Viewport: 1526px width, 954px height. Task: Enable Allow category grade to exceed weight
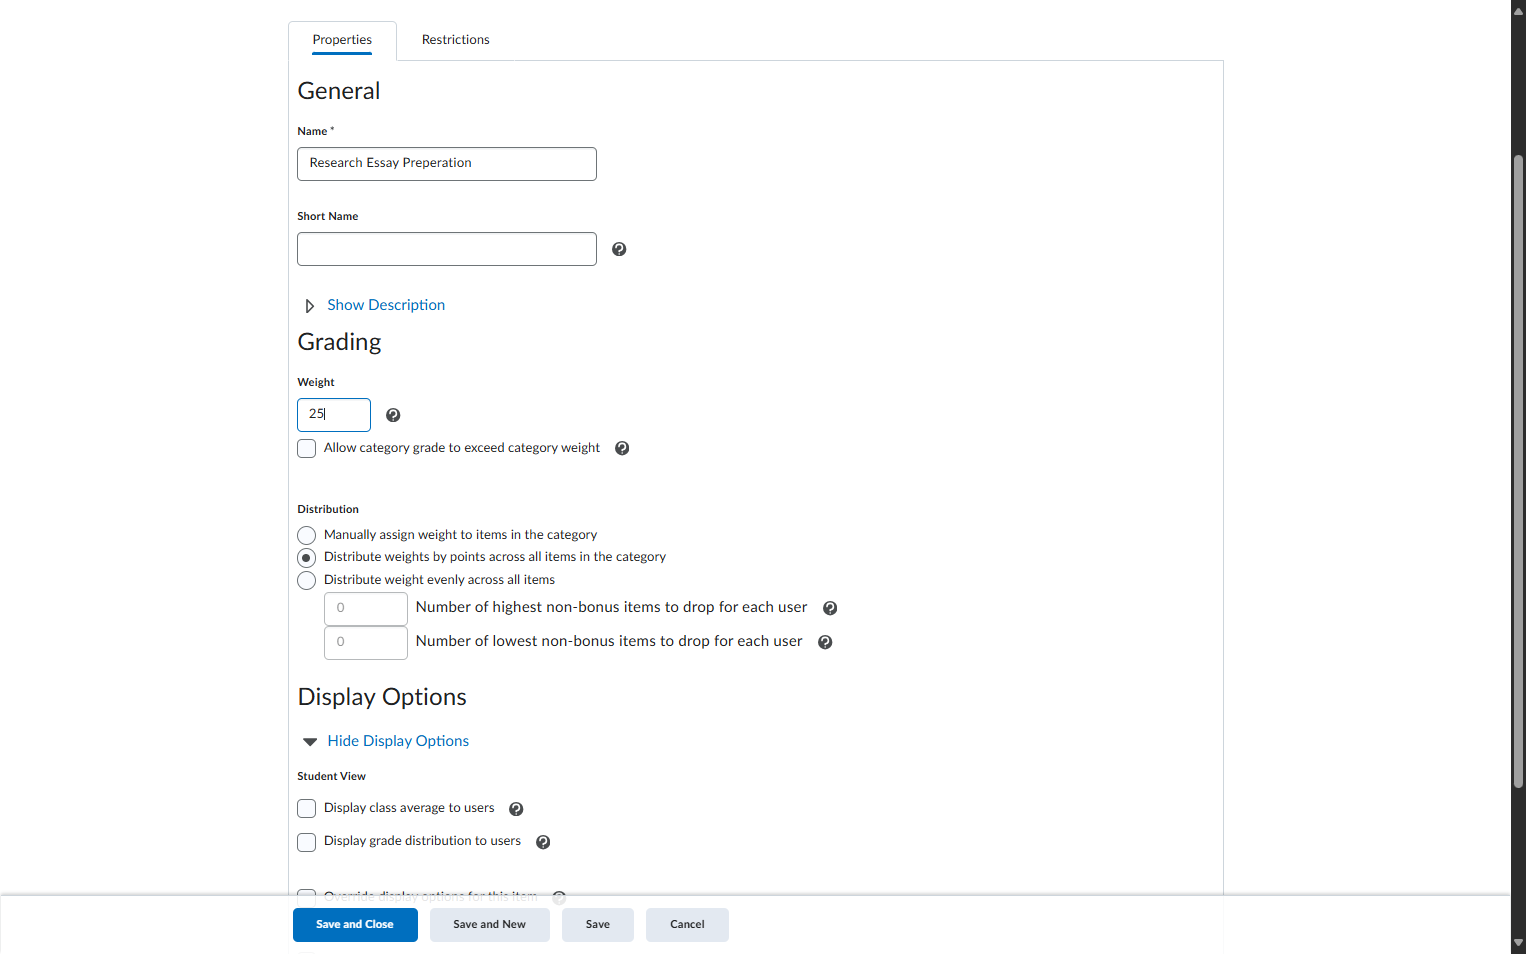click(307, 449)
